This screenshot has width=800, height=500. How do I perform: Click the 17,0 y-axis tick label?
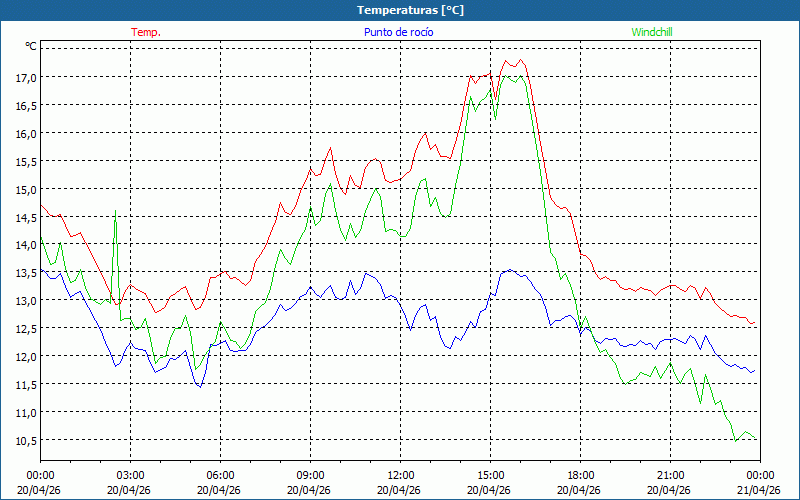[x=24, y=77]
